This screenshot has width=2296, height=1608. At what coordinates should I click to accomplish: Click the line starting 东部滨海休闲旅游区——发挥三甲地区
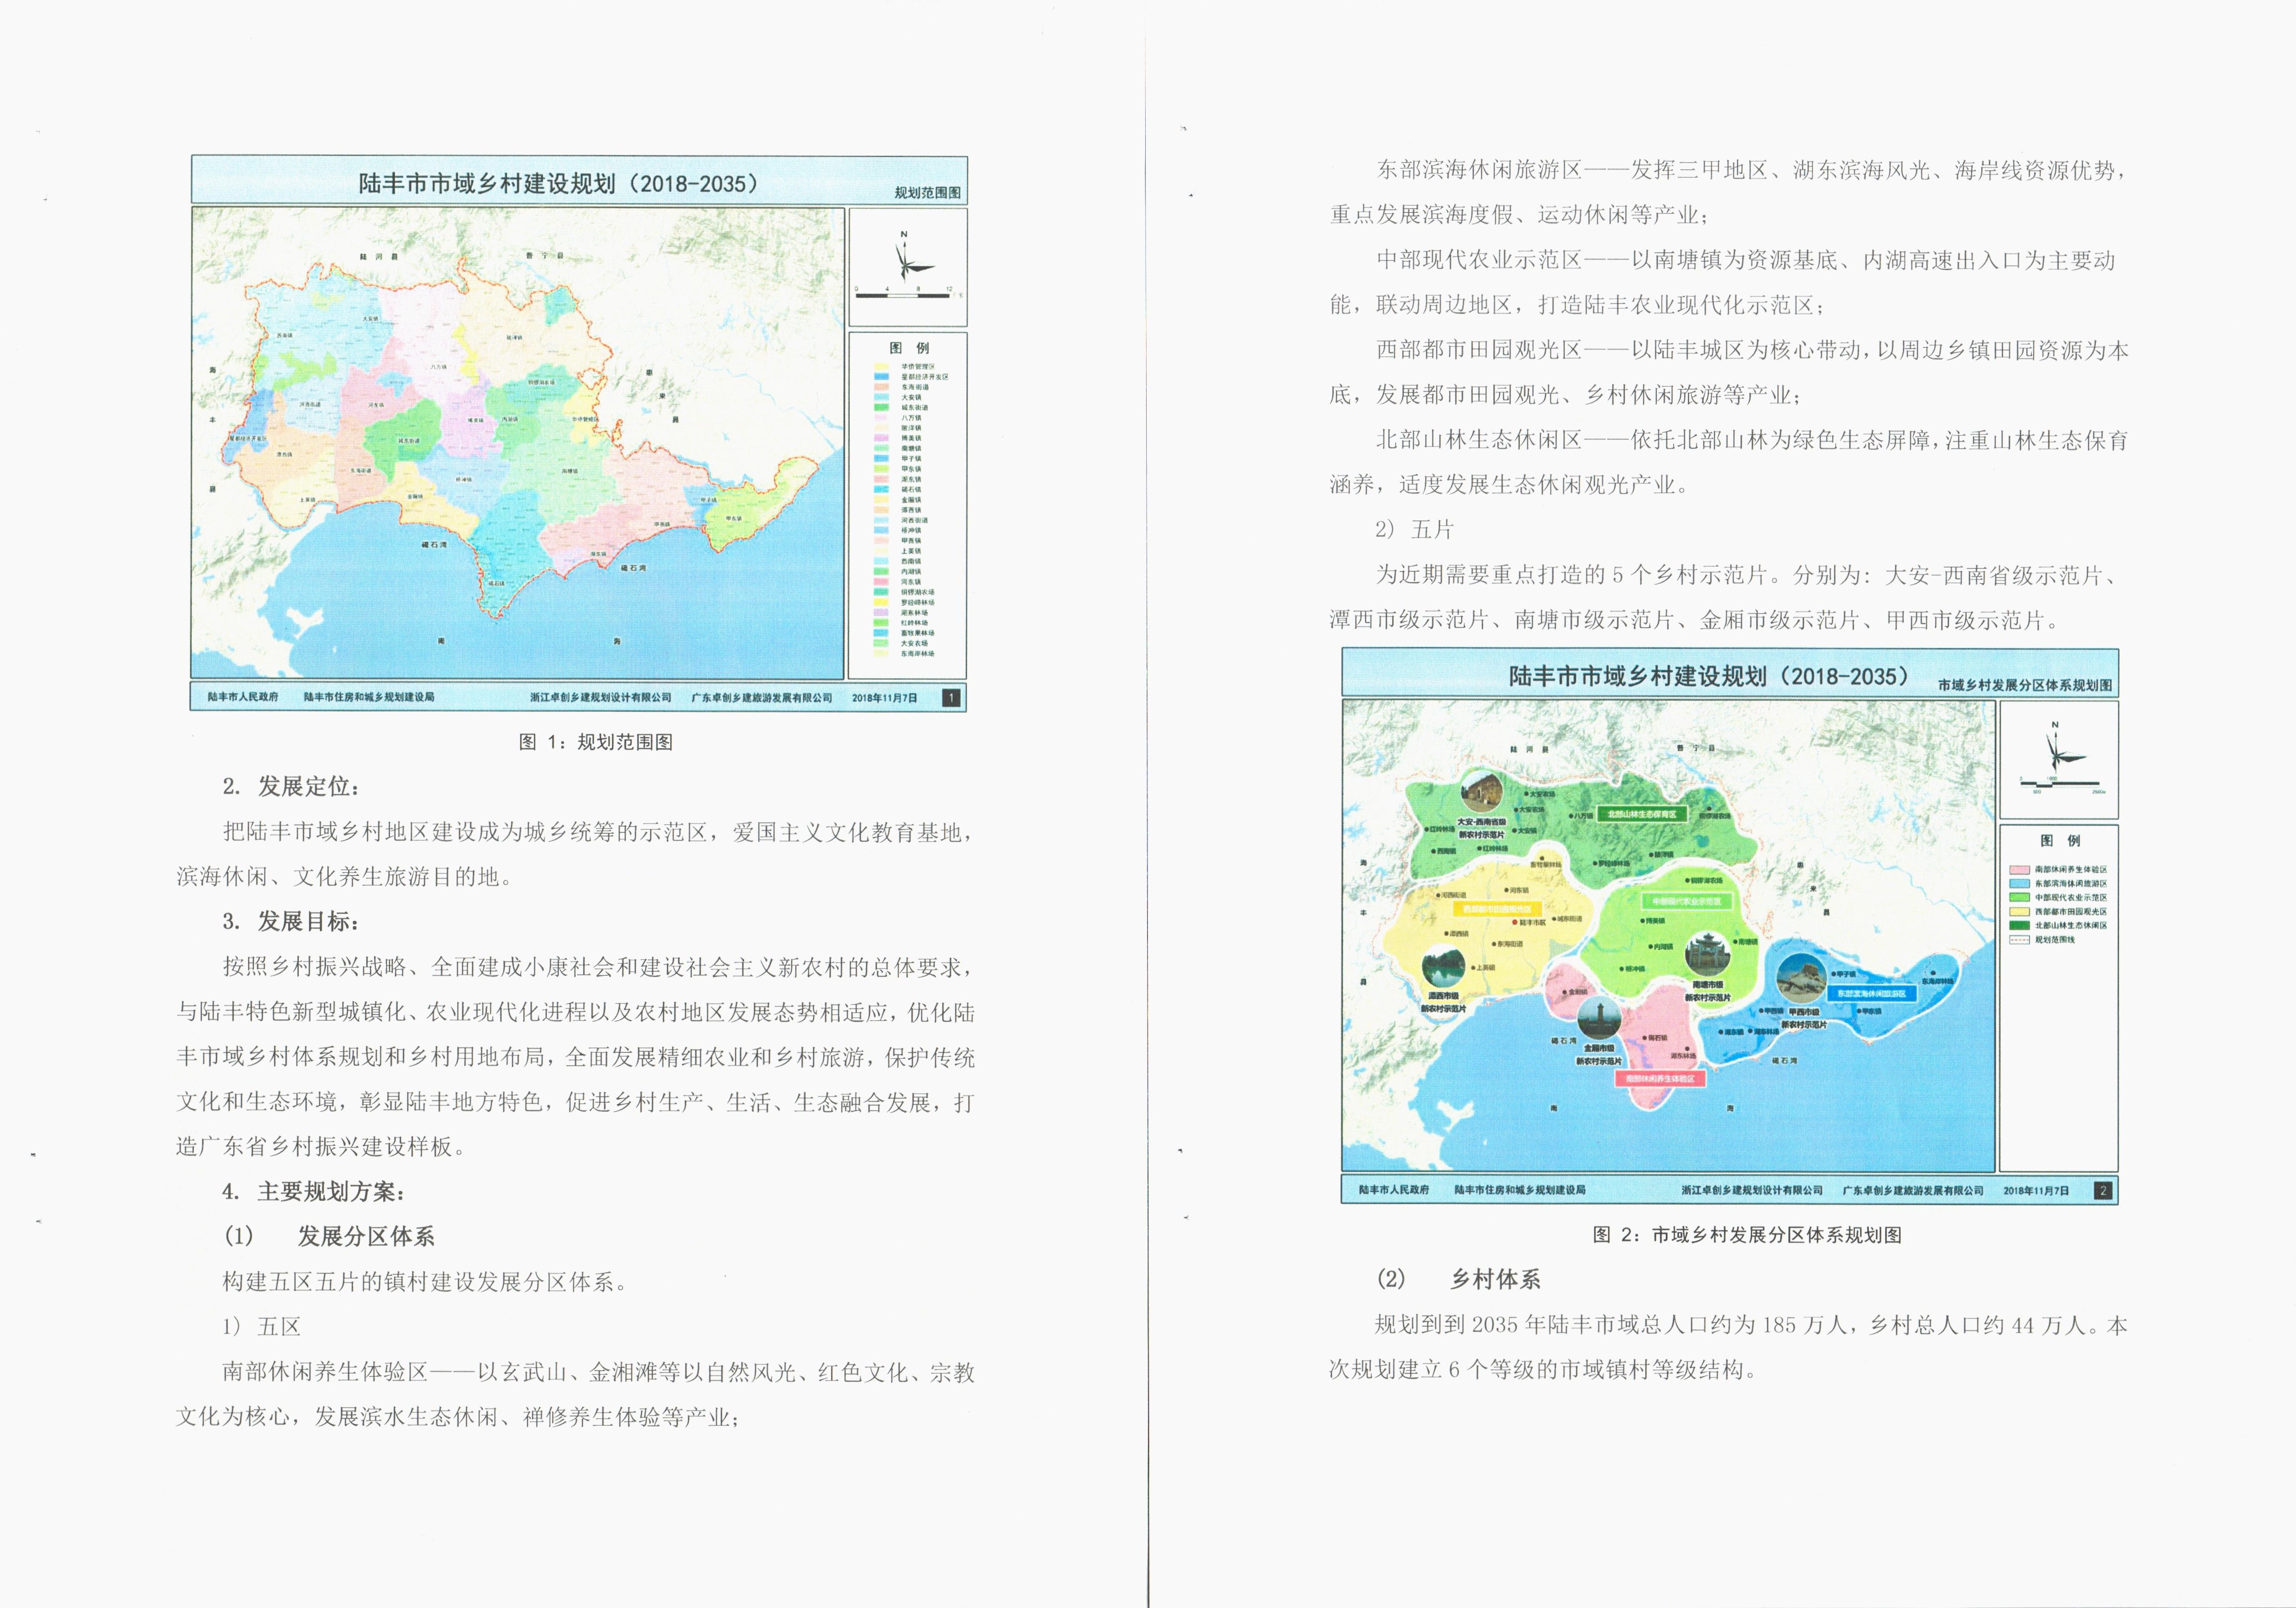pos(1751,170)
